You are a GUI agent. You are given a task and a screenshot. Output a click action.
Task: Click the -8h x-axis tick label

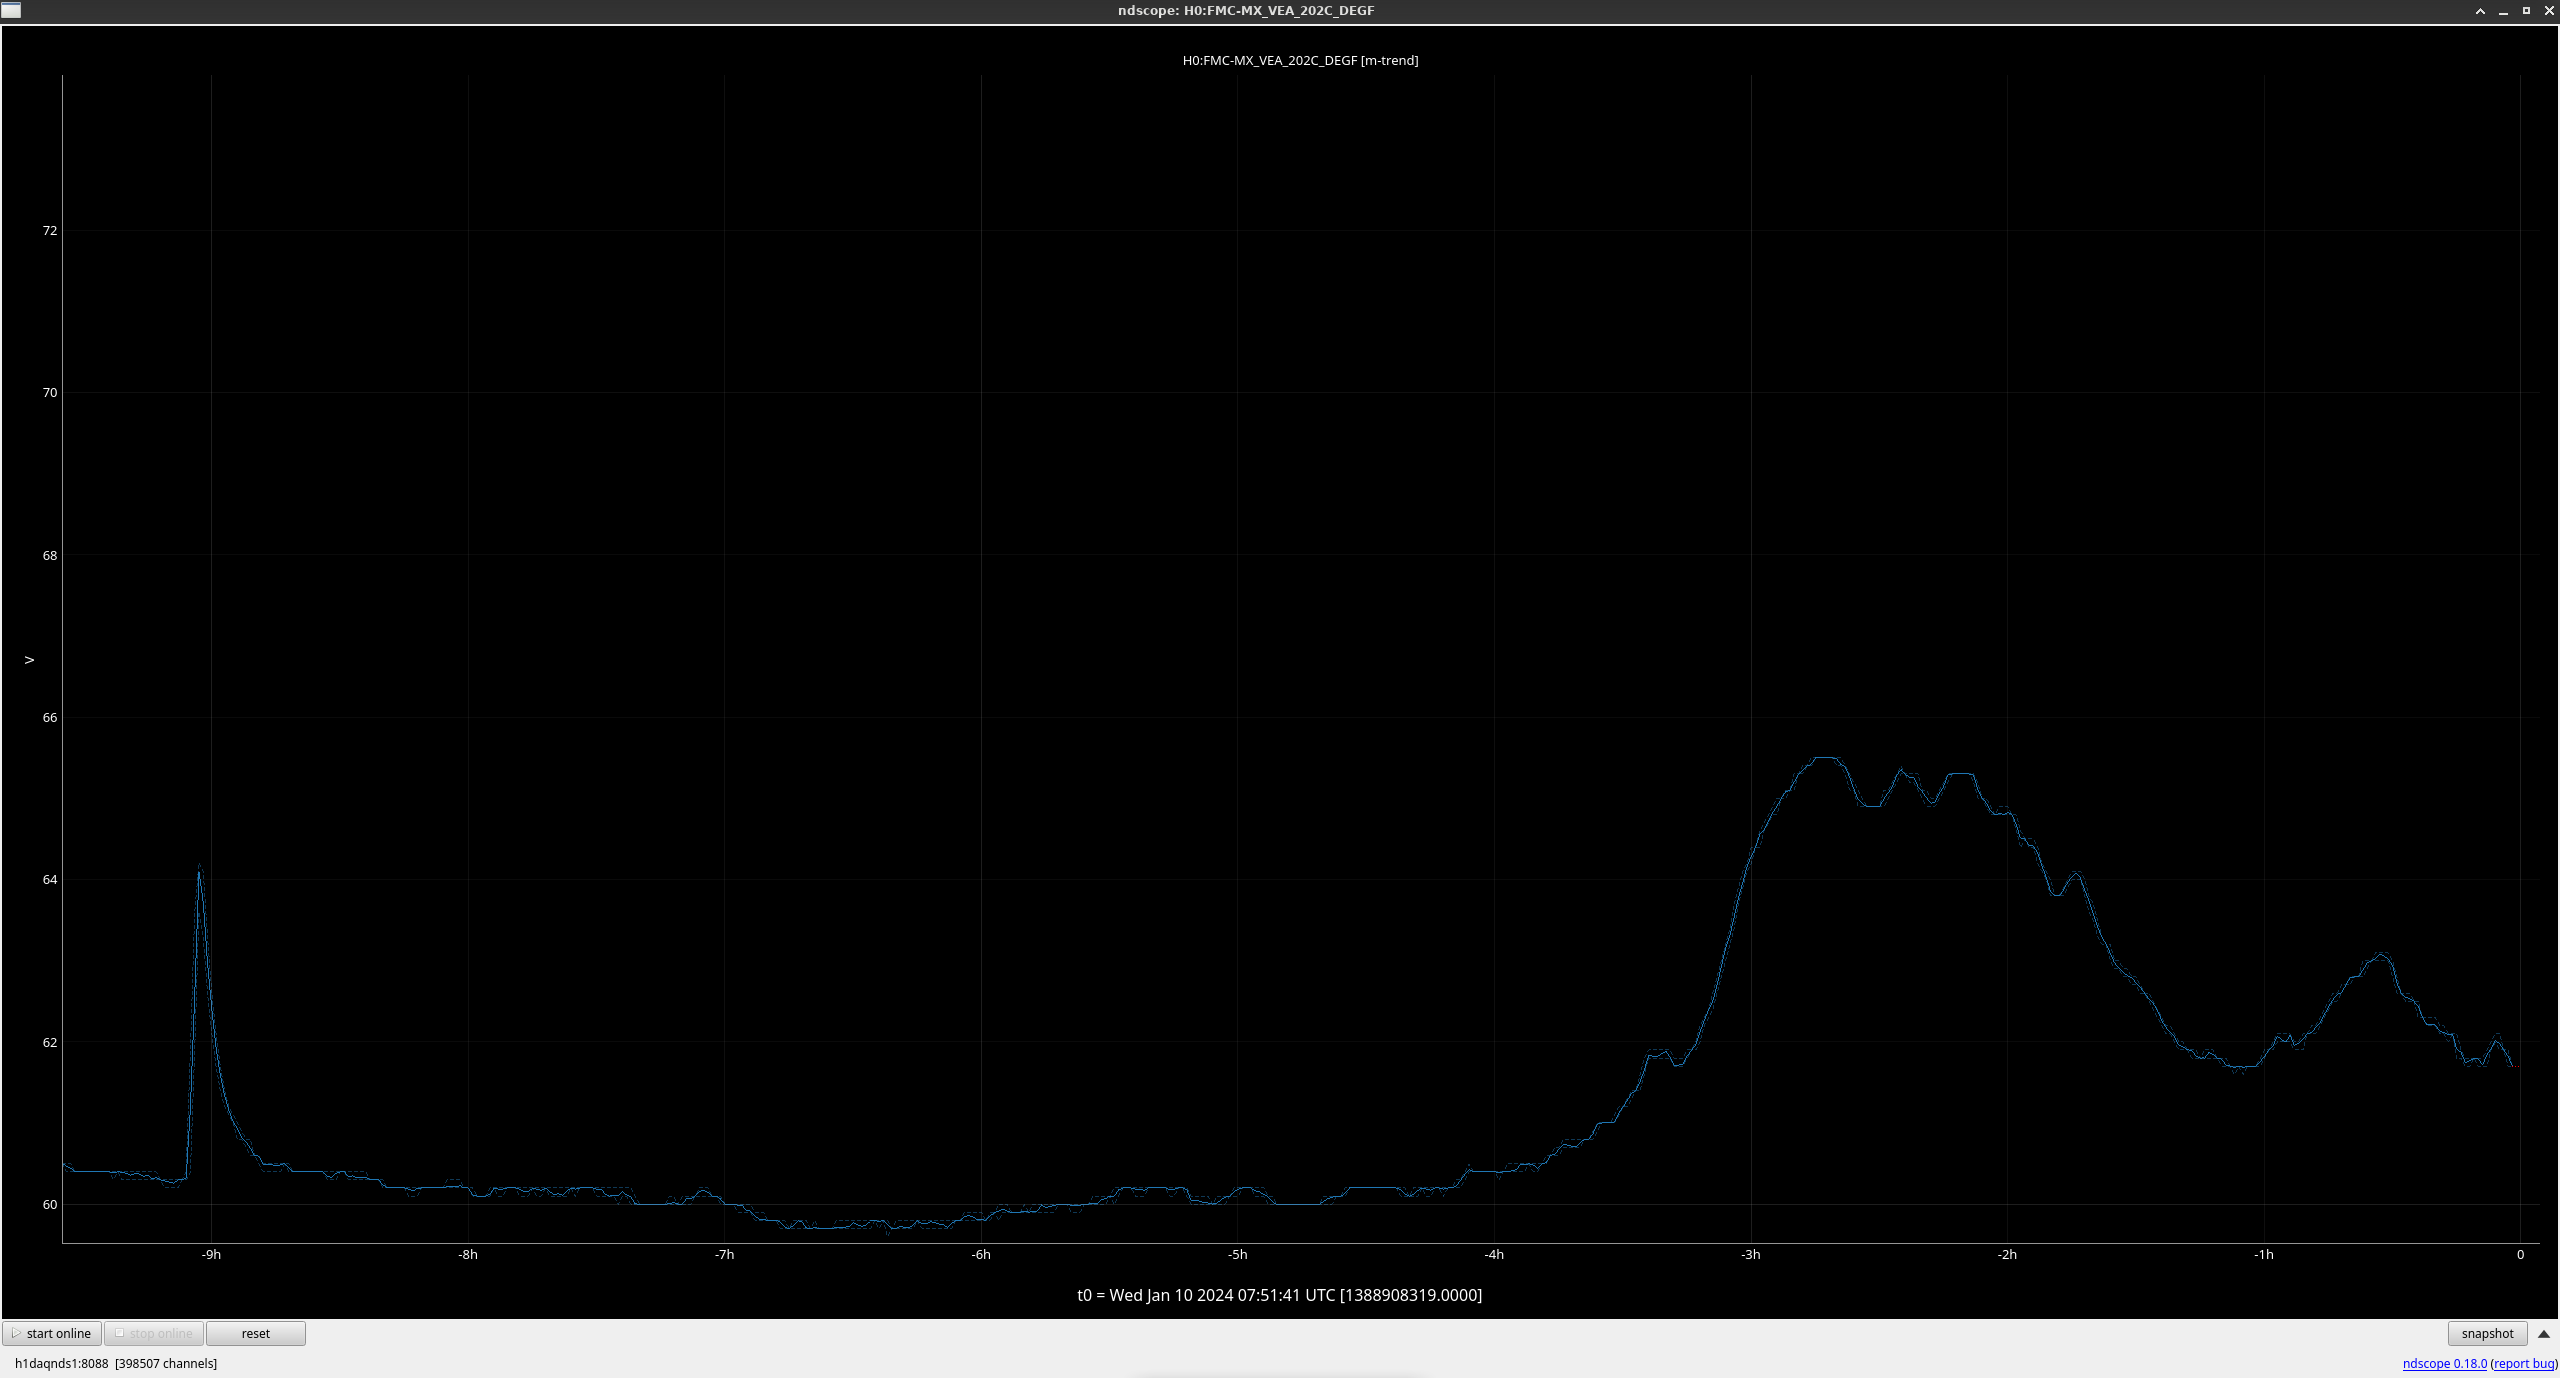(x=468, y=1254)
